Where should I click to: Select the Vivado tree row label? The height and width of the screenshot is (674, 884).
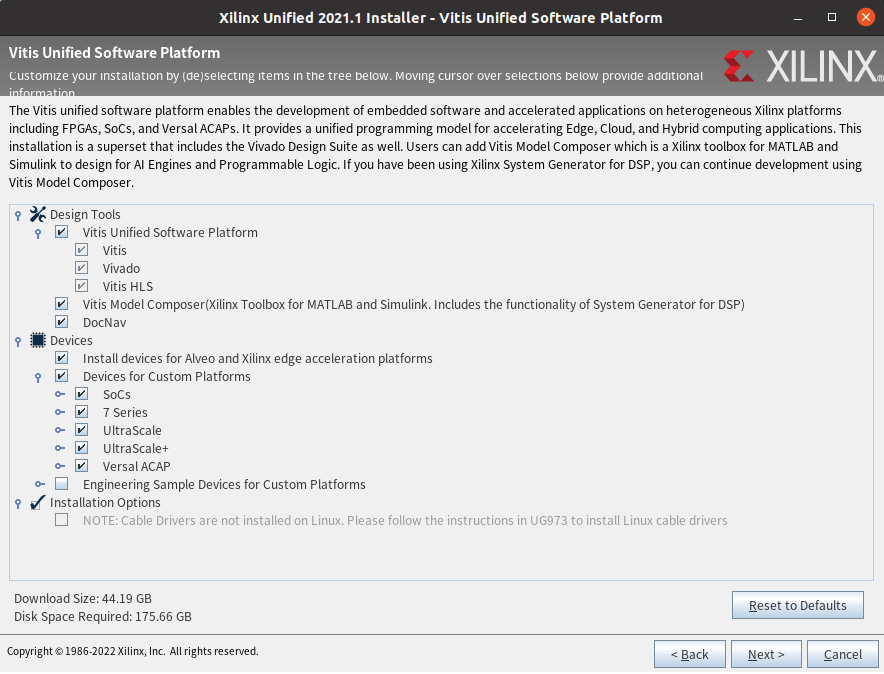point(121,269)
